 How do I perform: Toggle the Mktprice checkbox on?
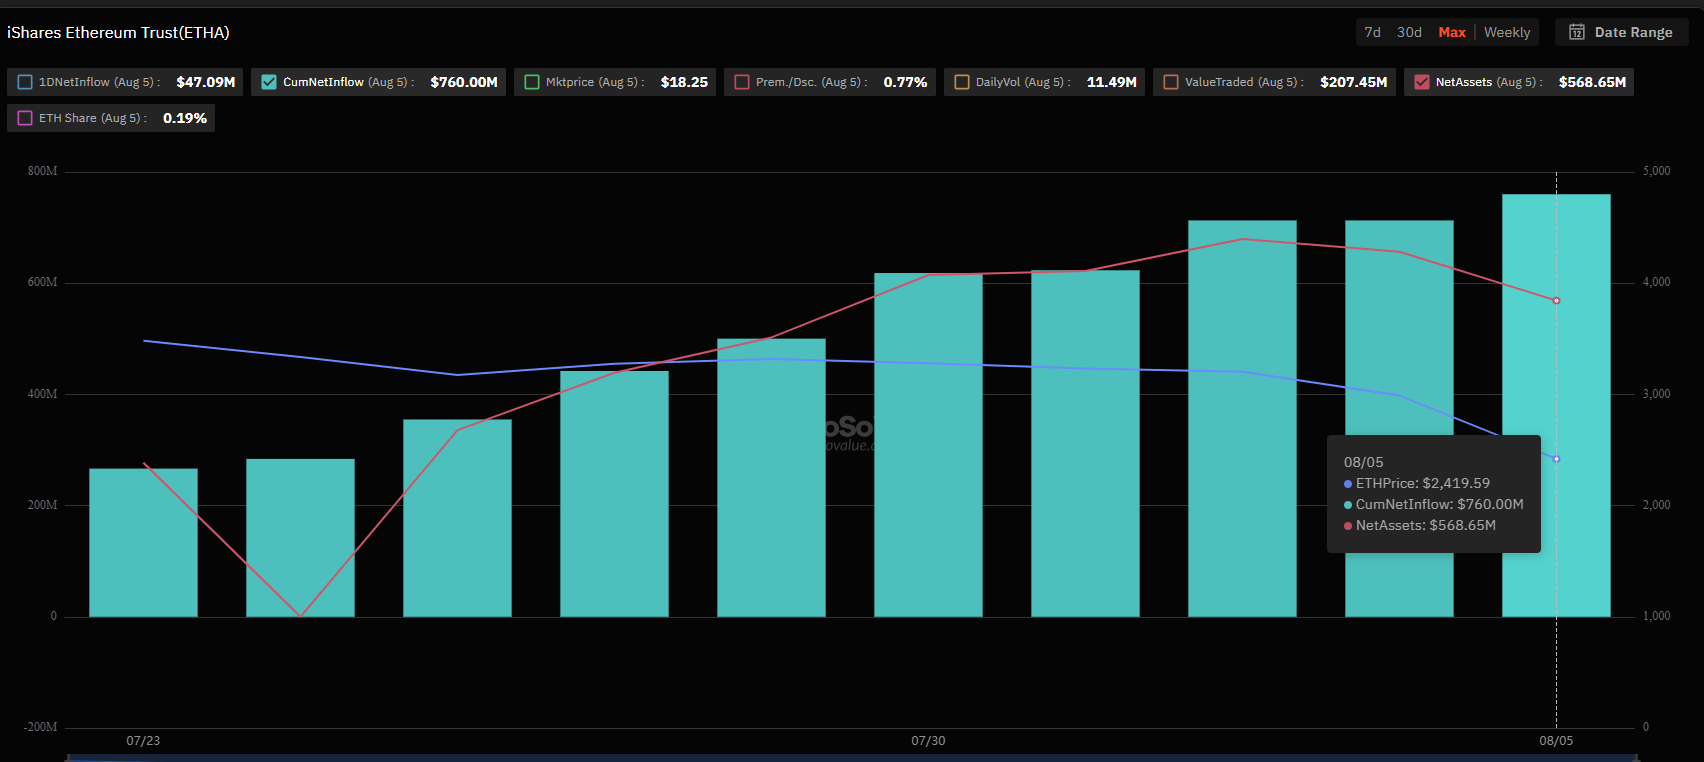click(x=532, y=82)
